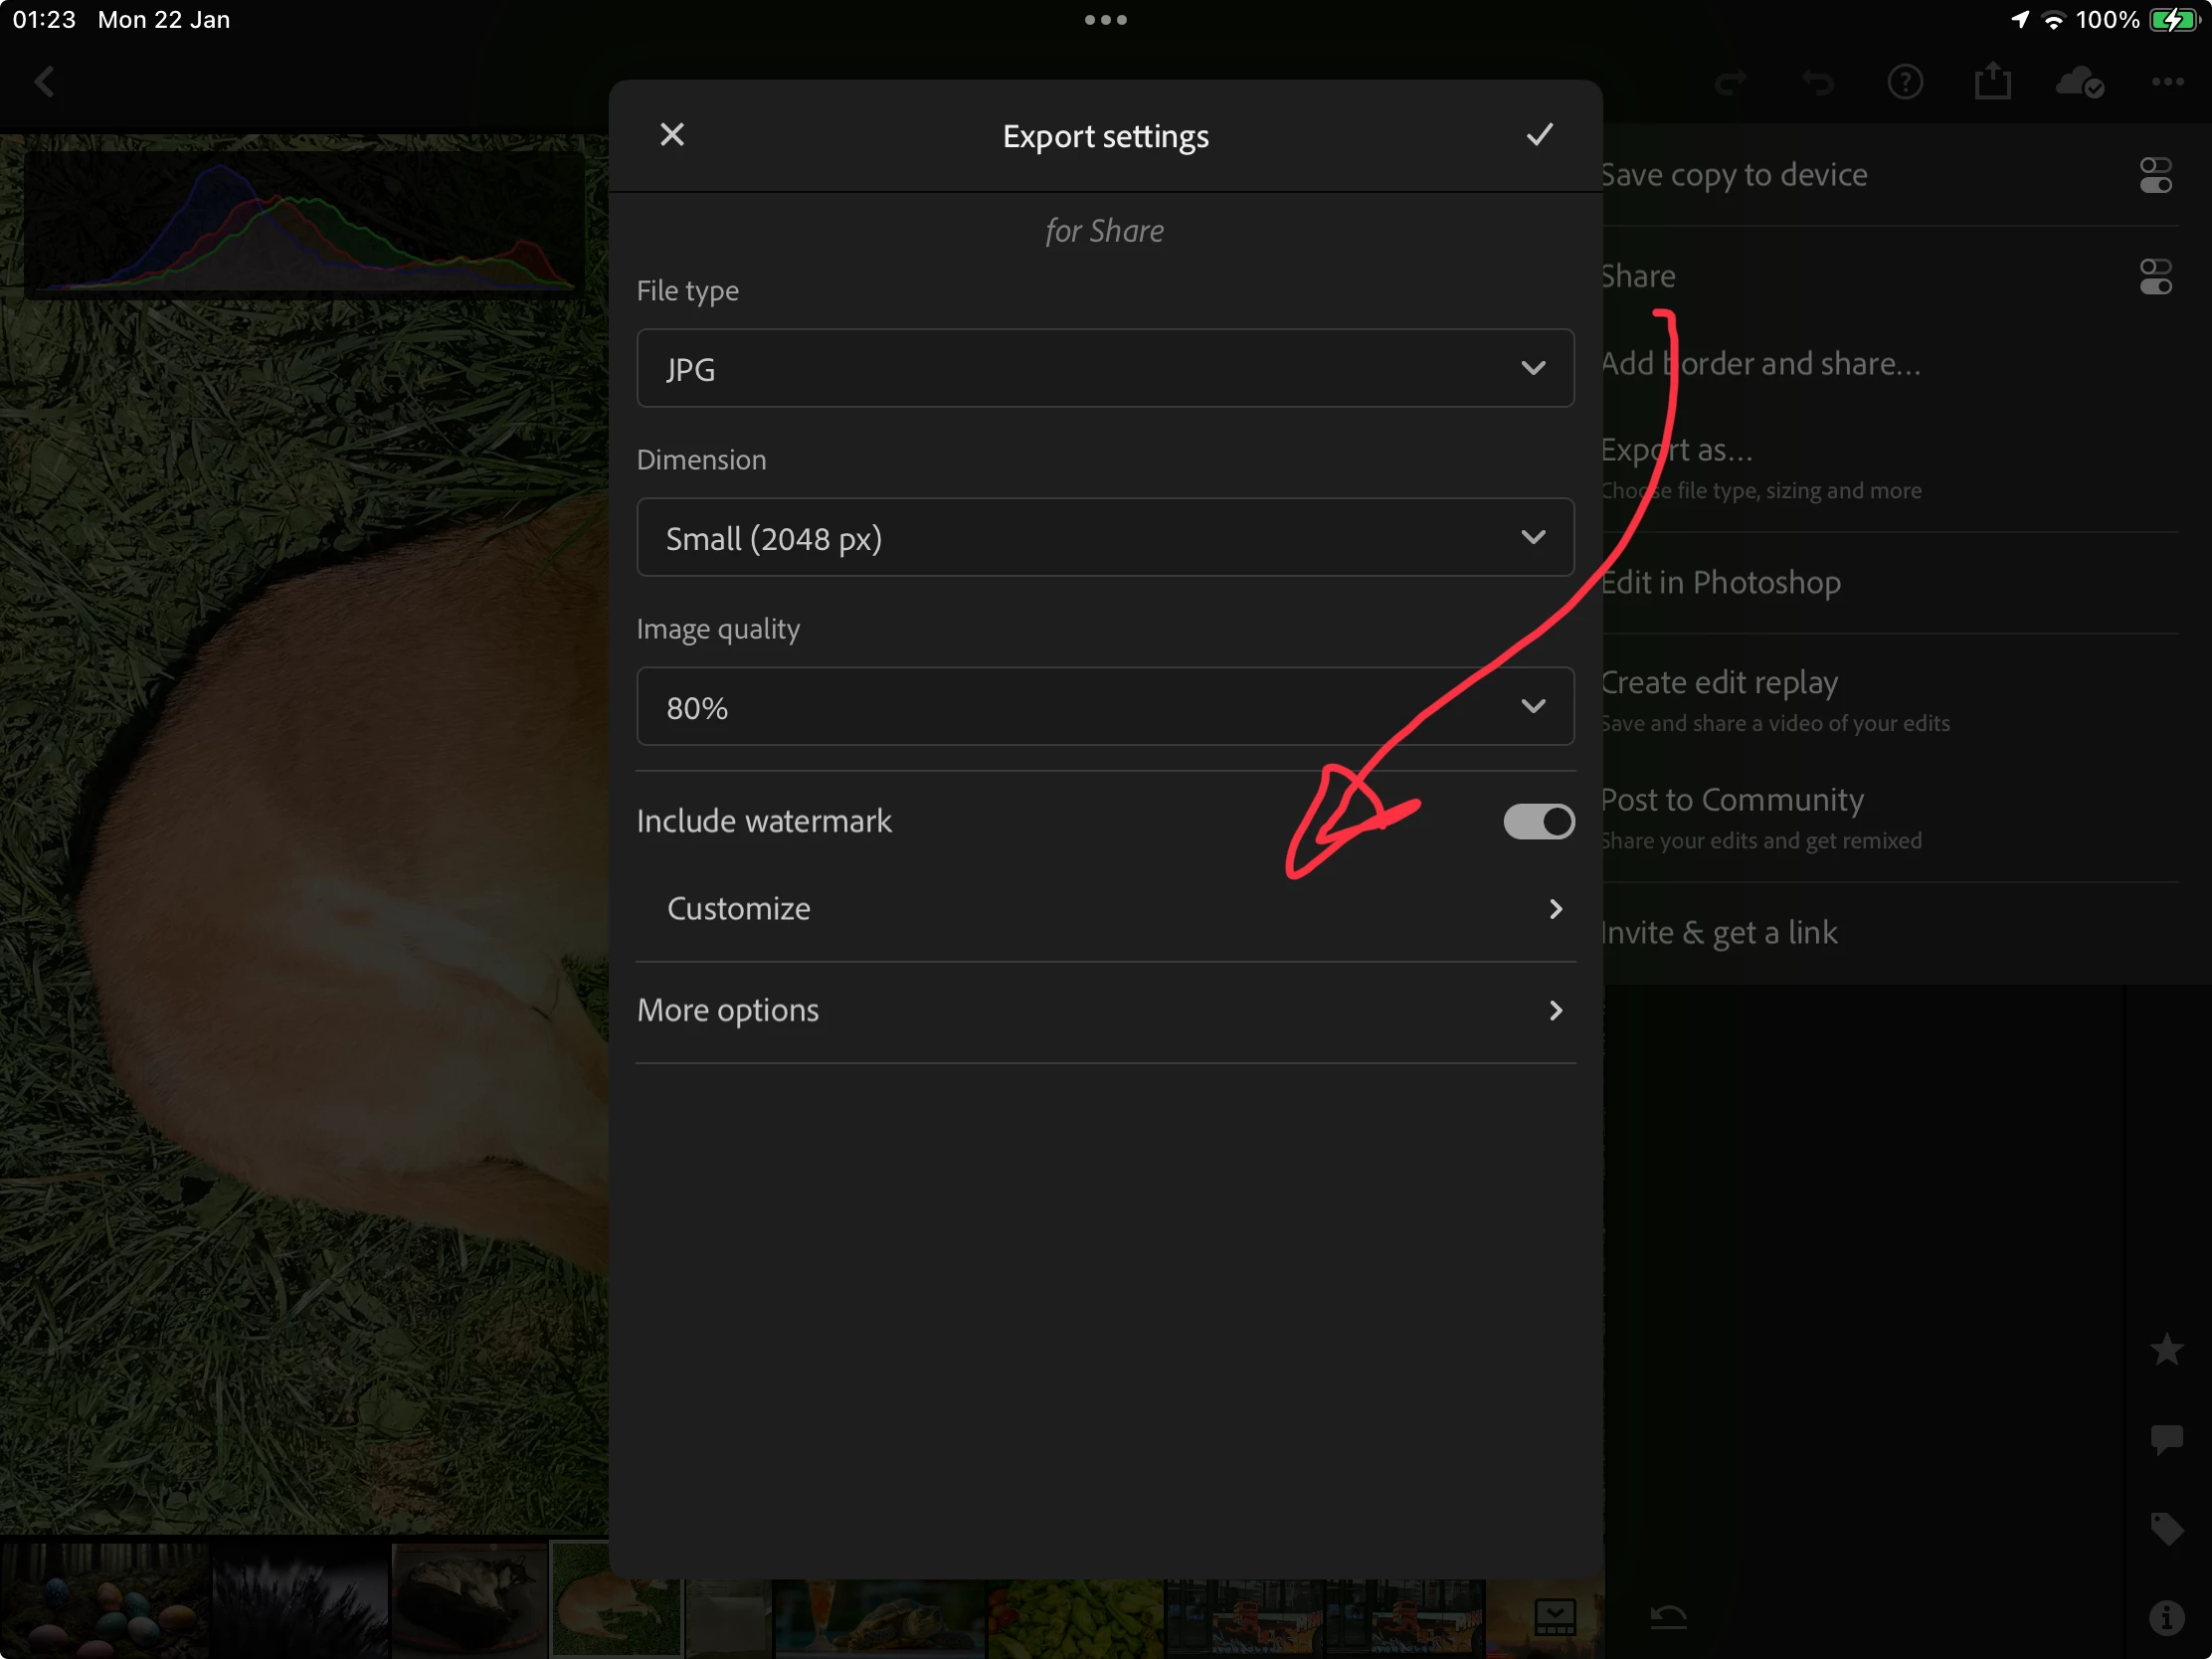This screenshot has width=2212, height=1659.
Task: Tap the undo arrow icon
Action: 1818,82
